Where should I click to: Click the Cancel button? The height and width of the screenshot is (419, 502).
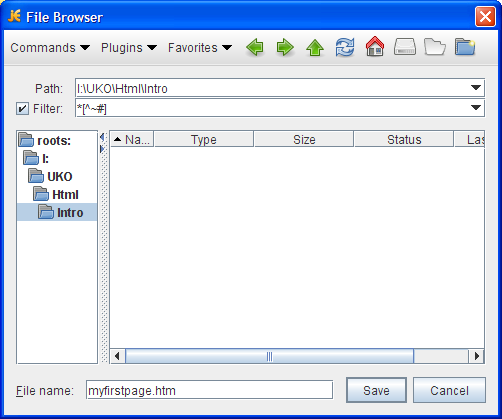point(449,390)
